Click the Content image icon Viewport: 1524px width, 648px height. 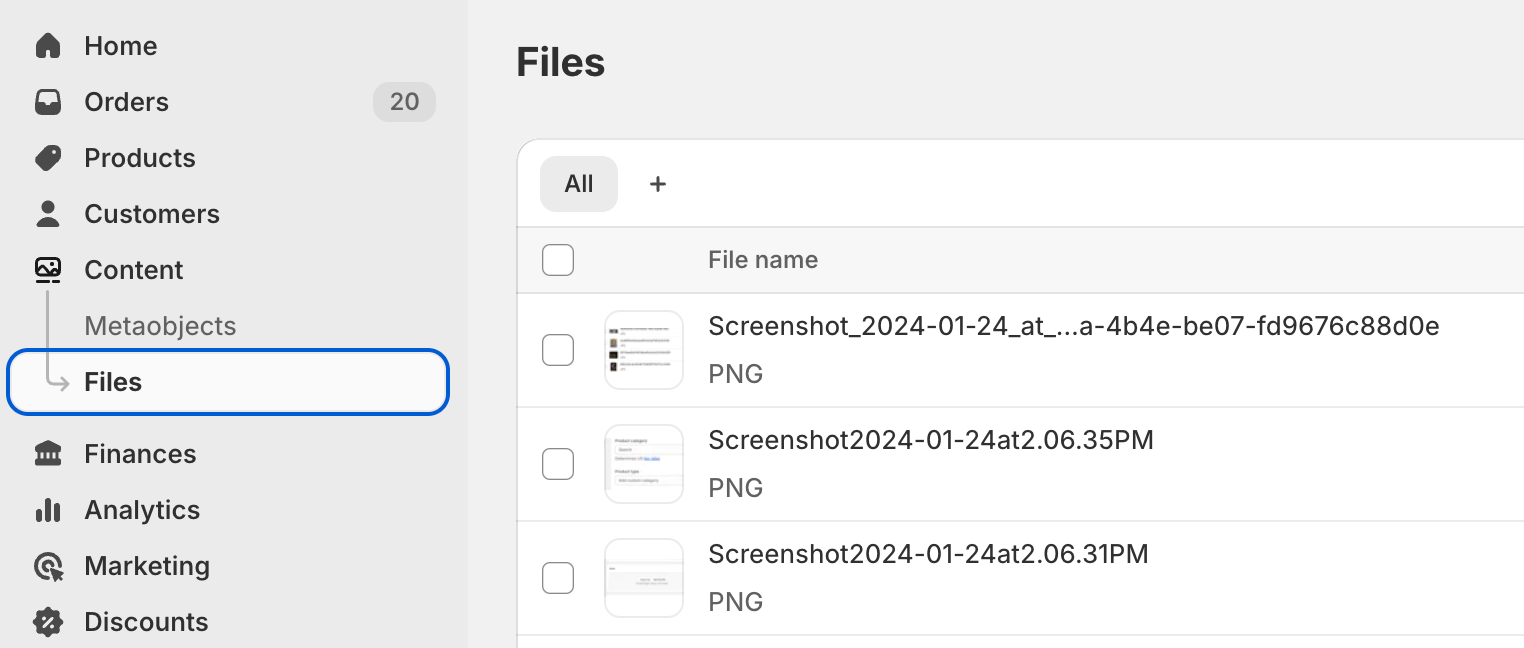(48, 270)
